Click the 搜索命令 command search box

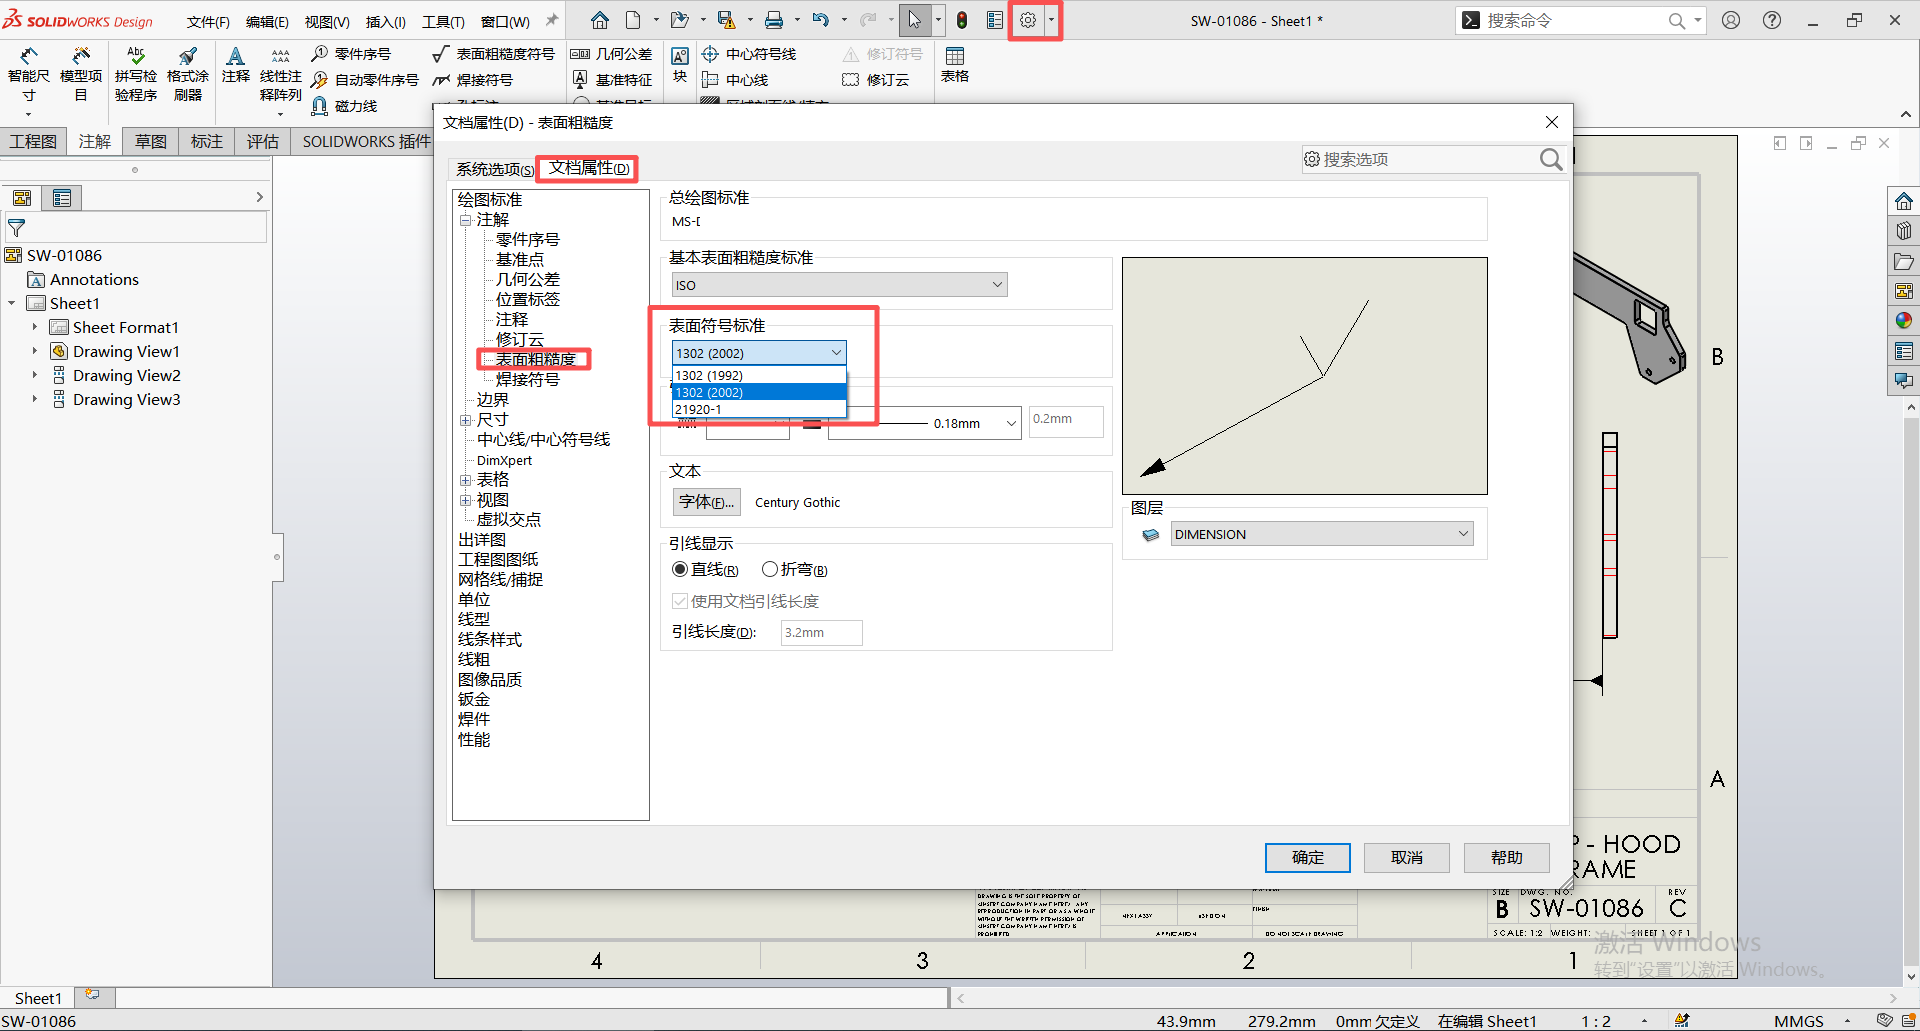(1580, 20)
